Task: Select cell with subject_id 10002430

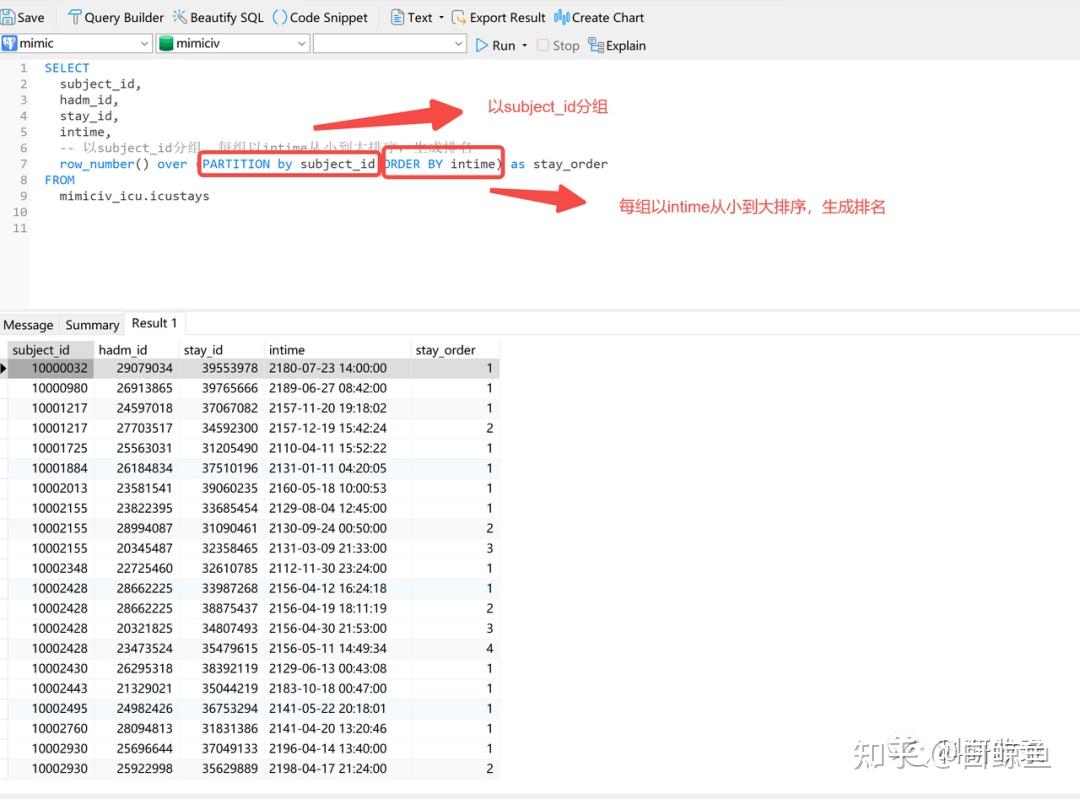Action: (x=50, y=667)
